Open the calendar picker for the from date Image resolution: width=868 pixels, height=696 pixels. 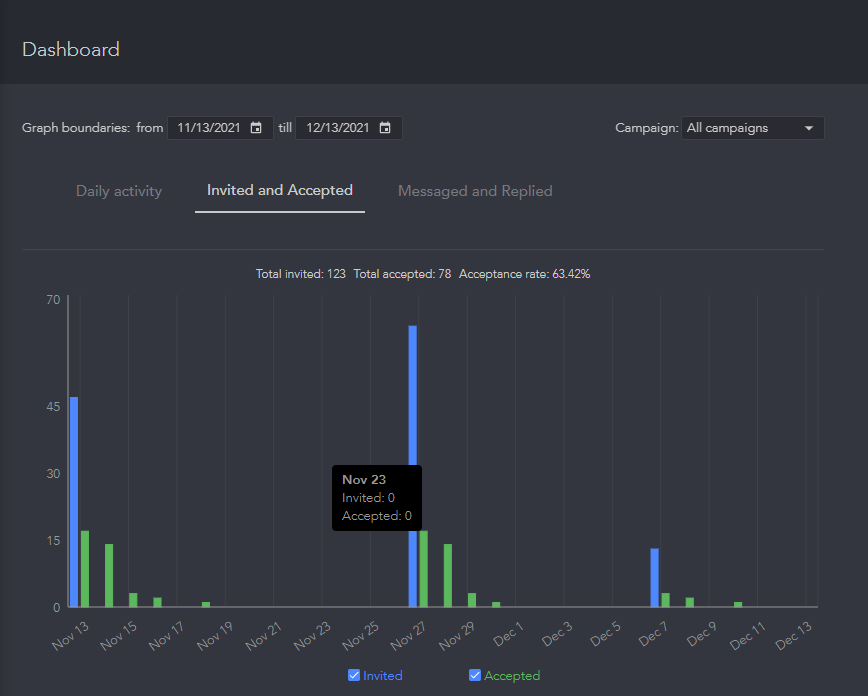point(257,127)
